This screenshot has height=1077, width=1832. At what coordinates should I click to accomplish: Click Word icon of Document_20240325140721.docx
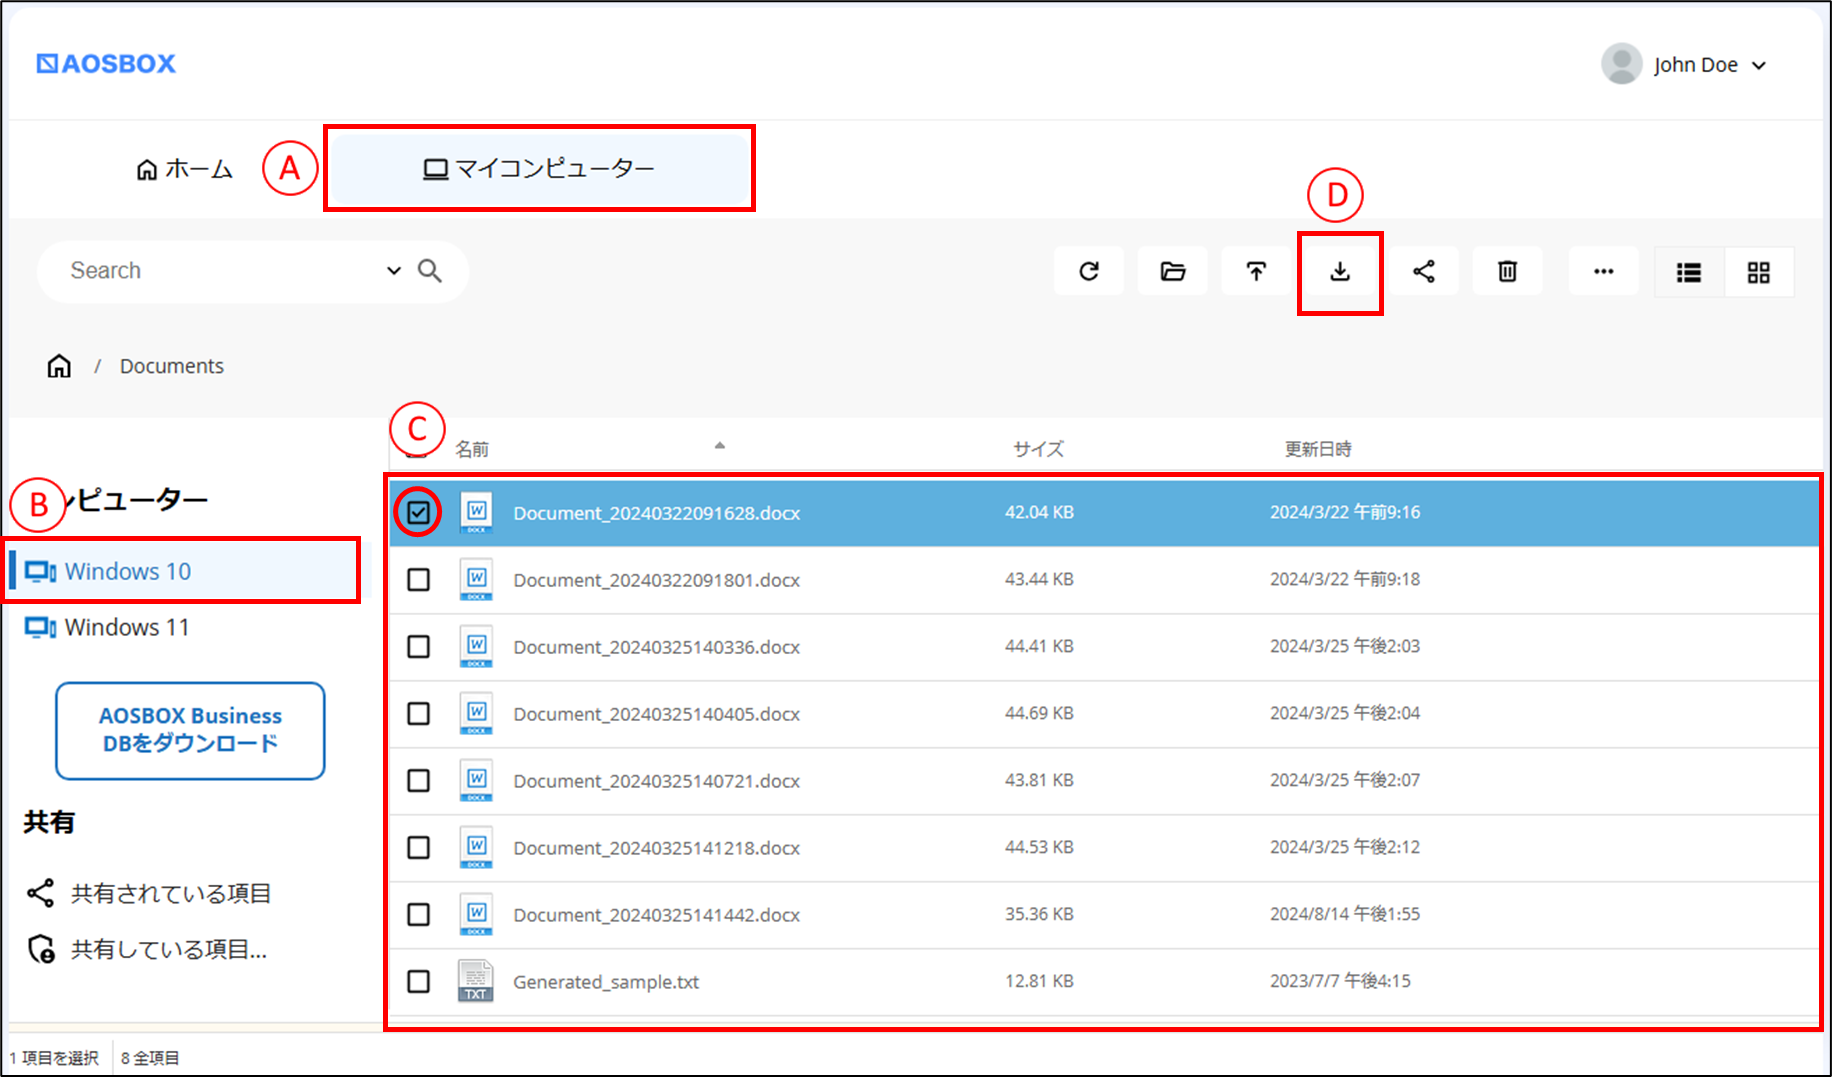(476, 781)
